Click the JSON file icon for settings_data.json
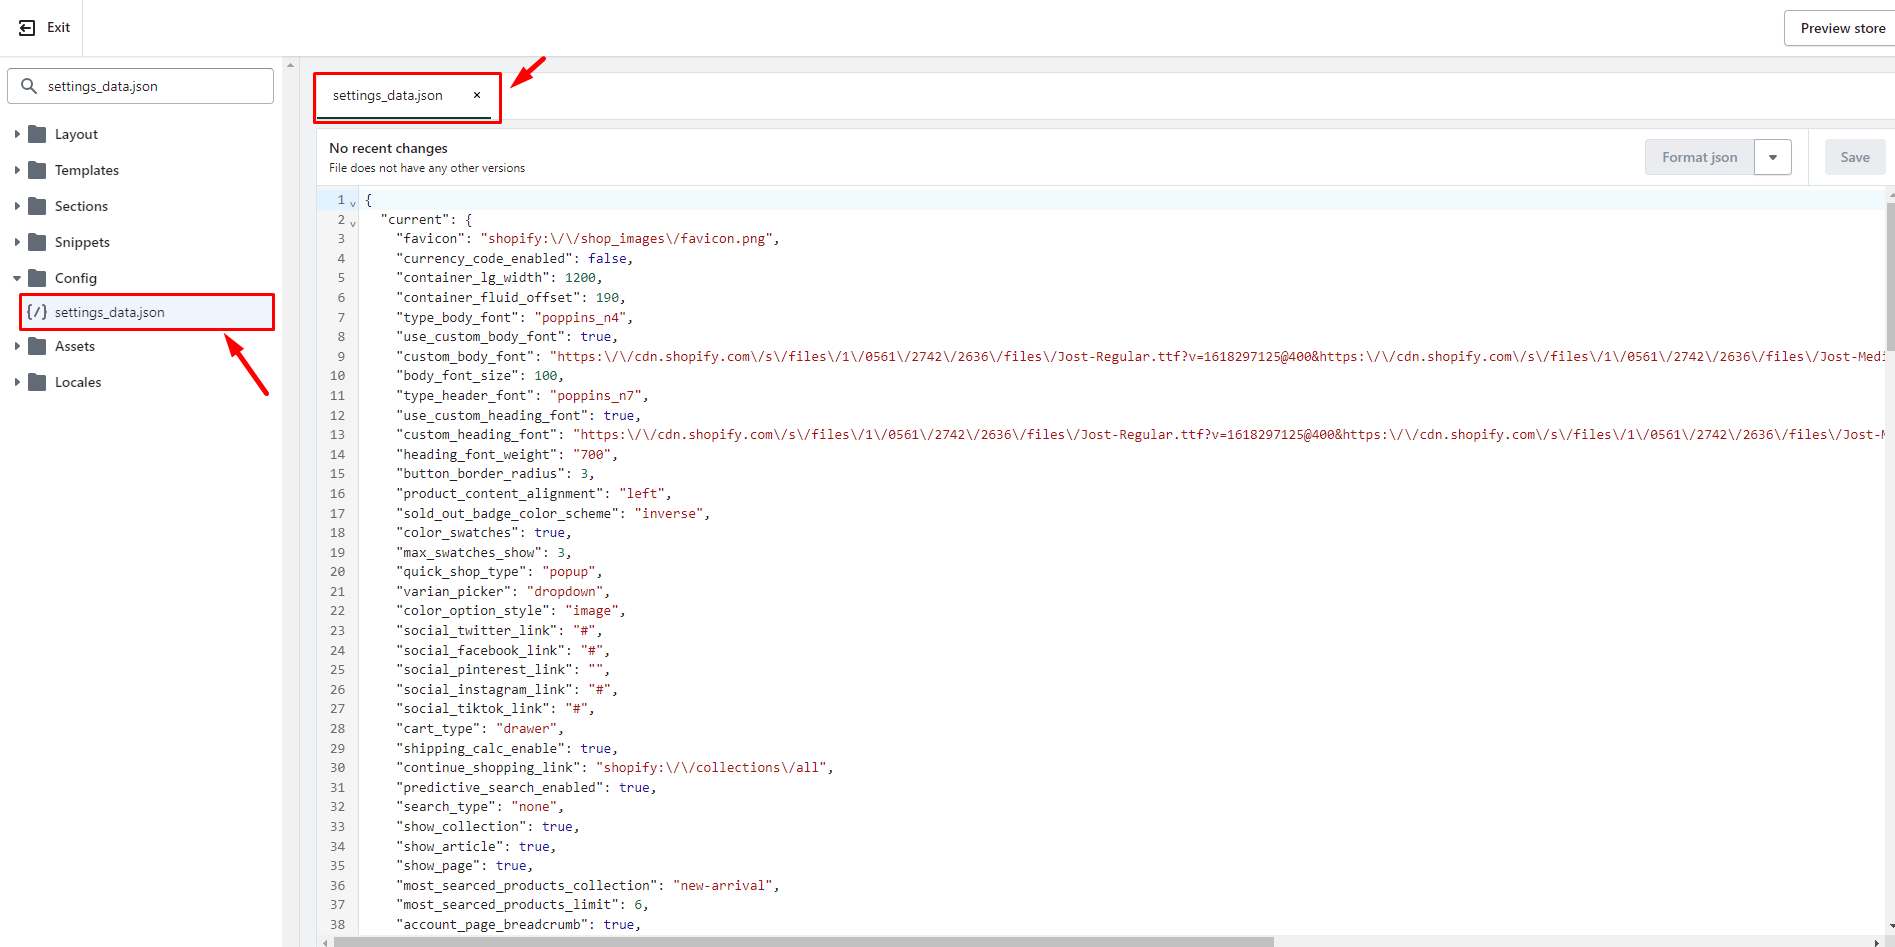This screenshot has height=947, width=1895. click(x=37, y=312)
